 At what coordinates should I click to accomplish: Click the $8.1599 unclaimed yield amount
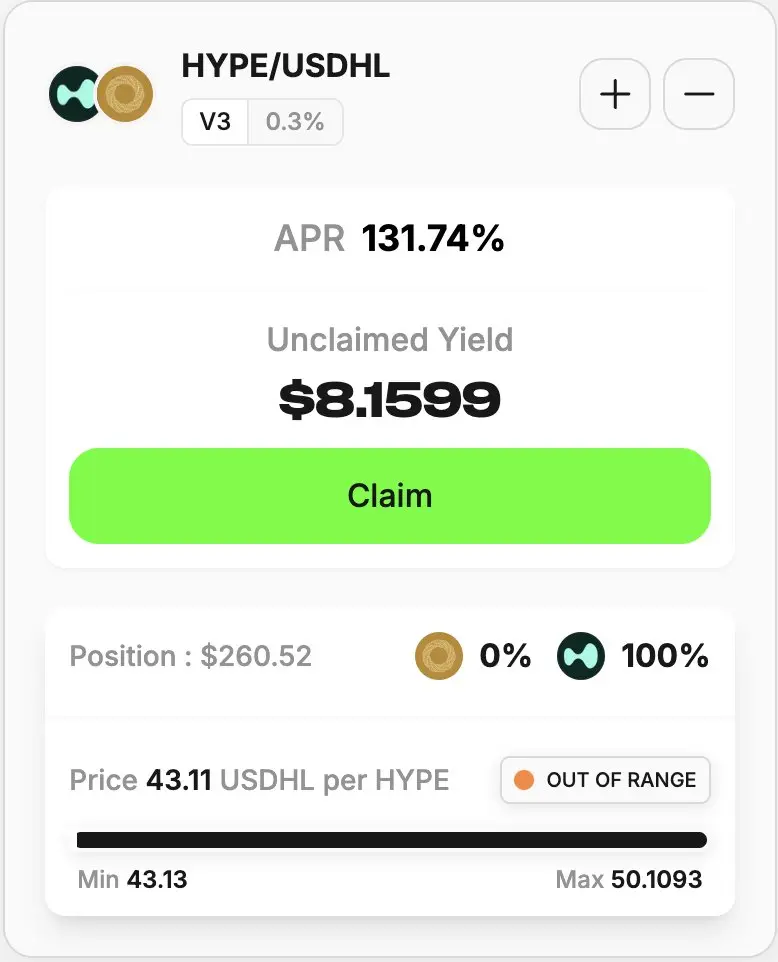[390, 399]
